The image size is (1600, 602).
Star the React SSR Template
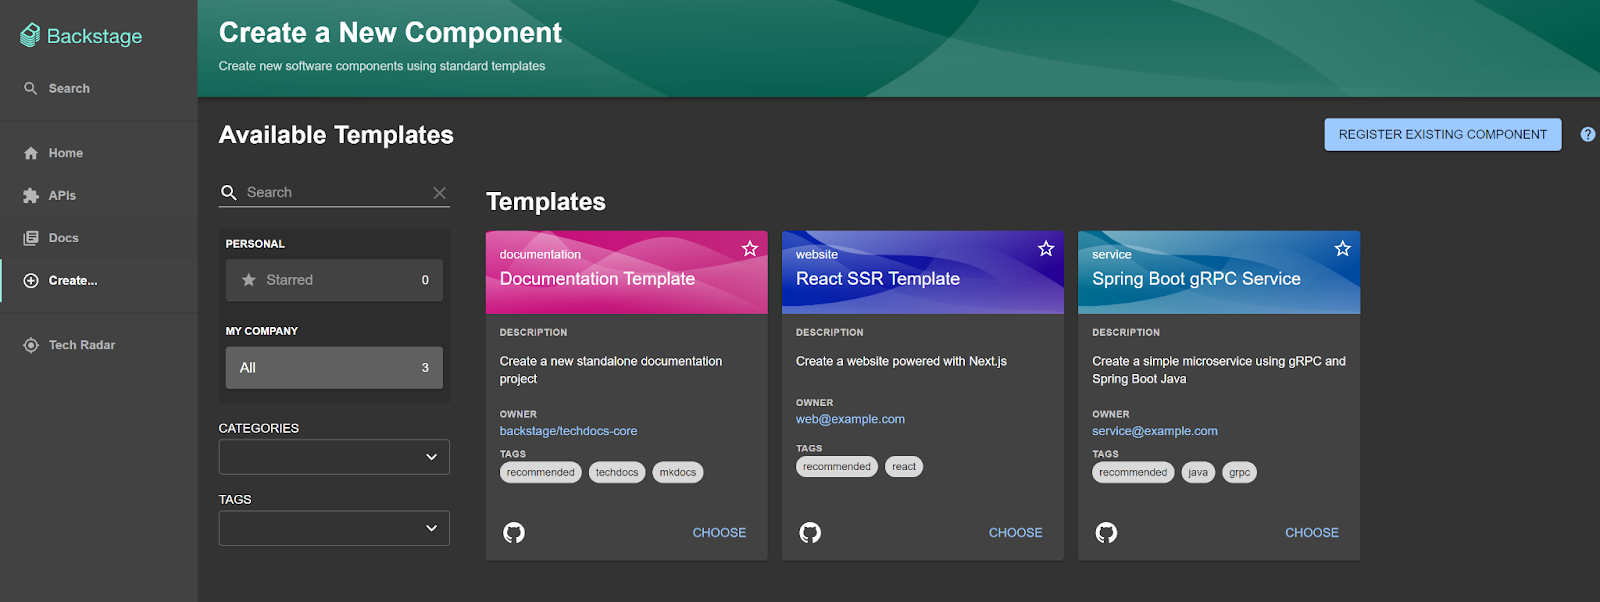point(1046,249)
